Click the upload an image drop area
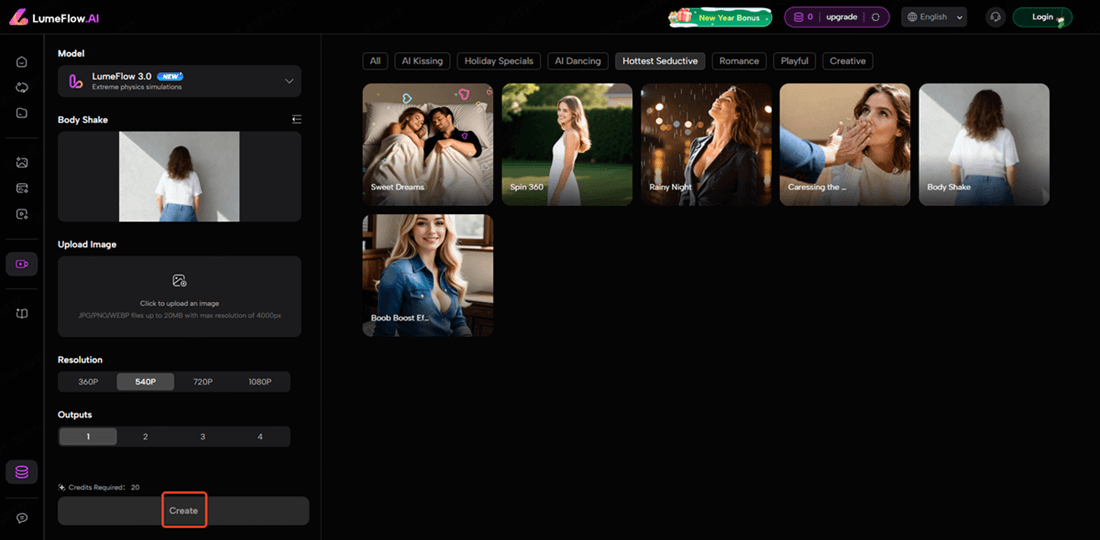This screenshot has width=1100, height=540. pos(180,296)
